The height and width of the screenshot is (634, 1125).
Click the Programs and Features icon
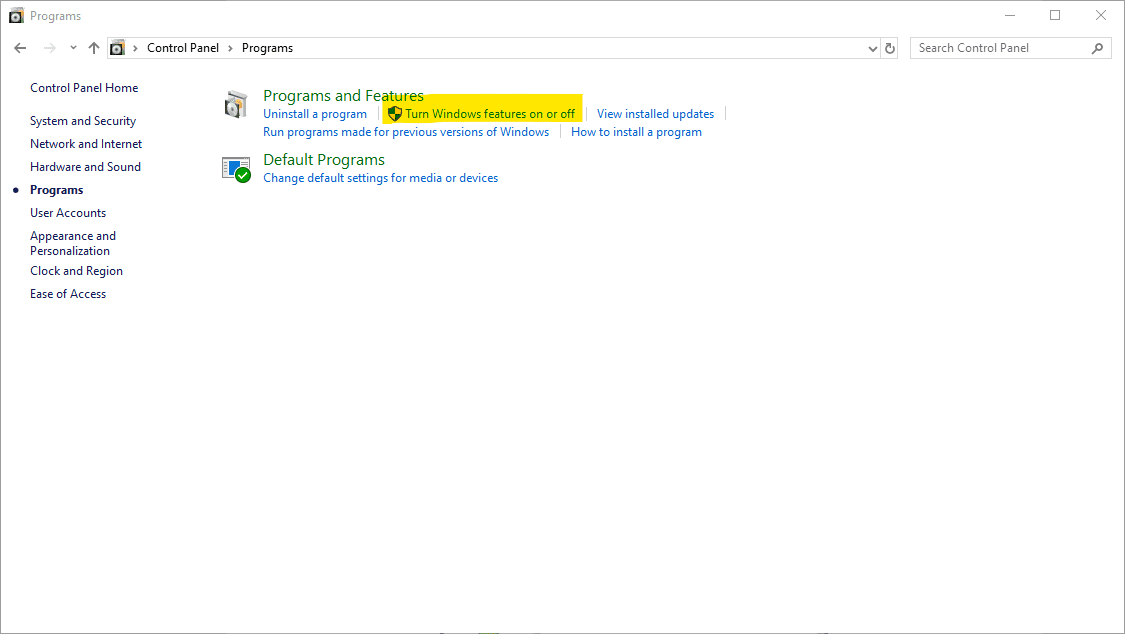[x=235, y=105]
